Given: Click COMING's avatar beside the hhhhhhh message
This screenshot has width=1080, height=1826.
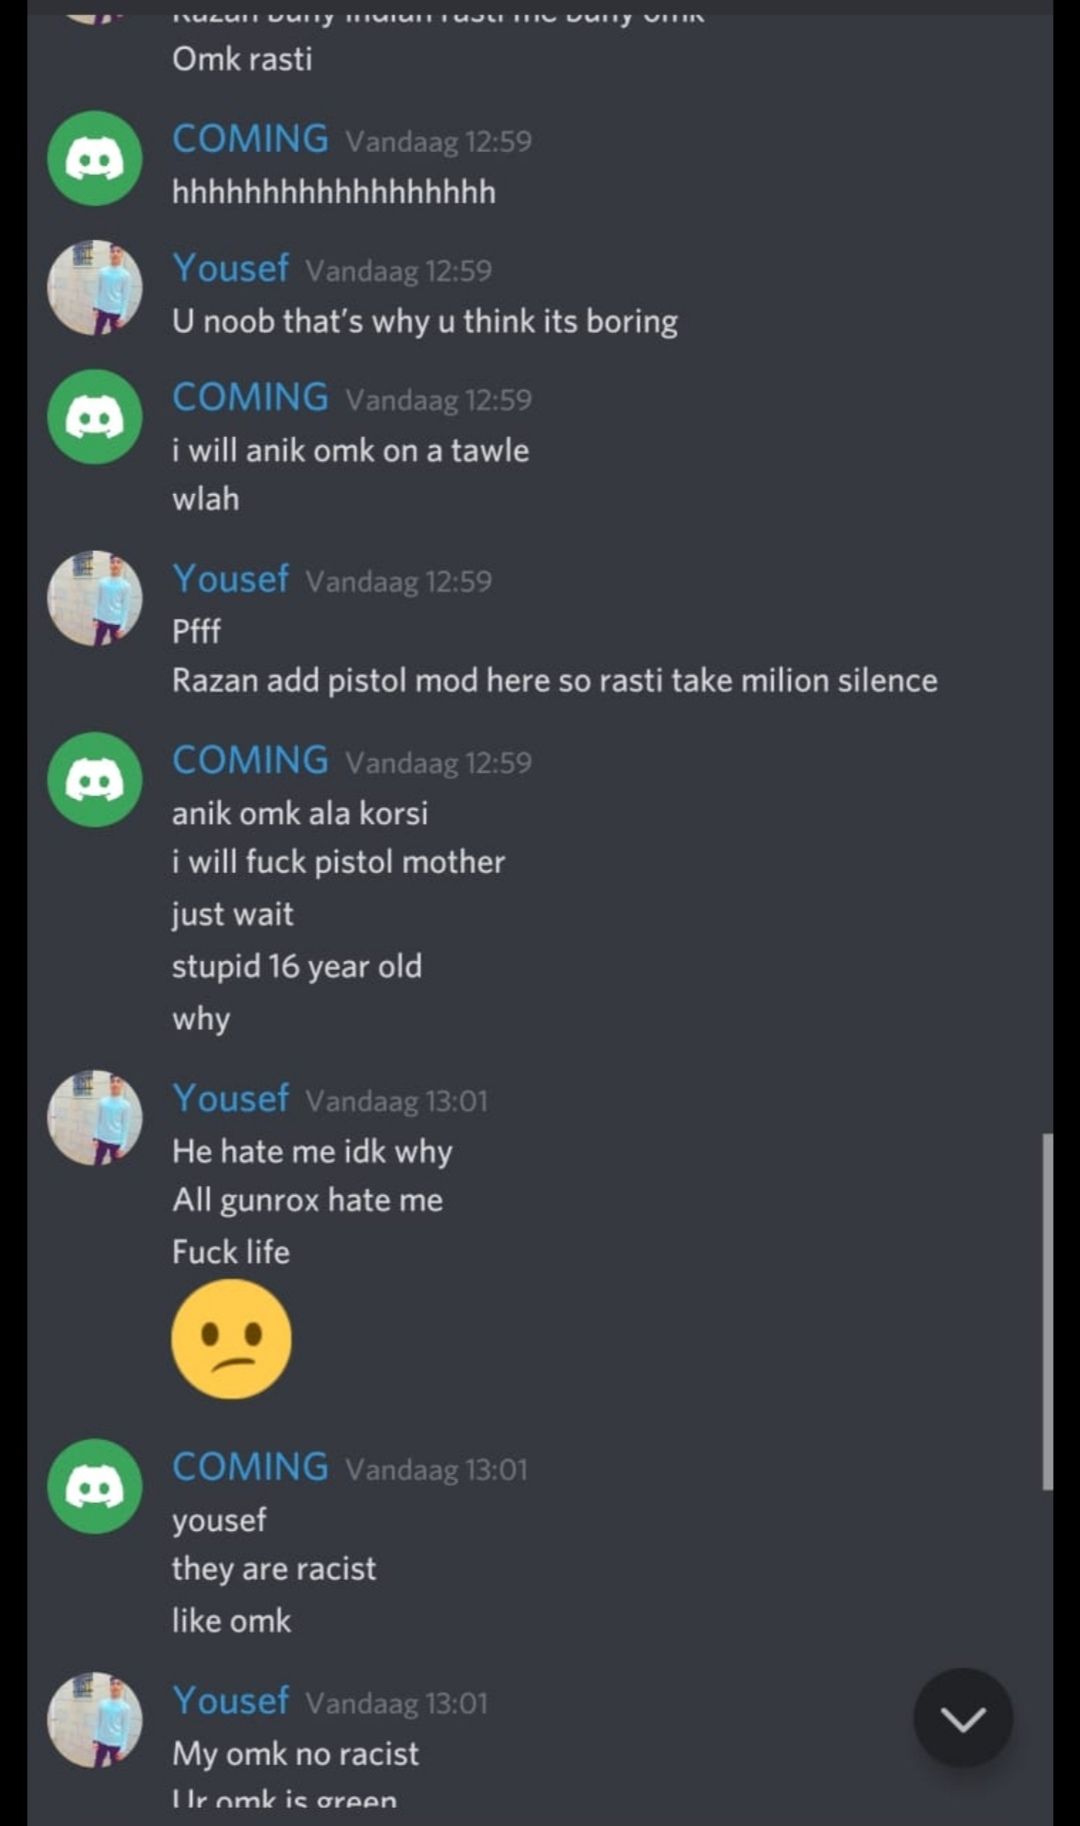Looking at the screenshot, I should pos(95,158).
